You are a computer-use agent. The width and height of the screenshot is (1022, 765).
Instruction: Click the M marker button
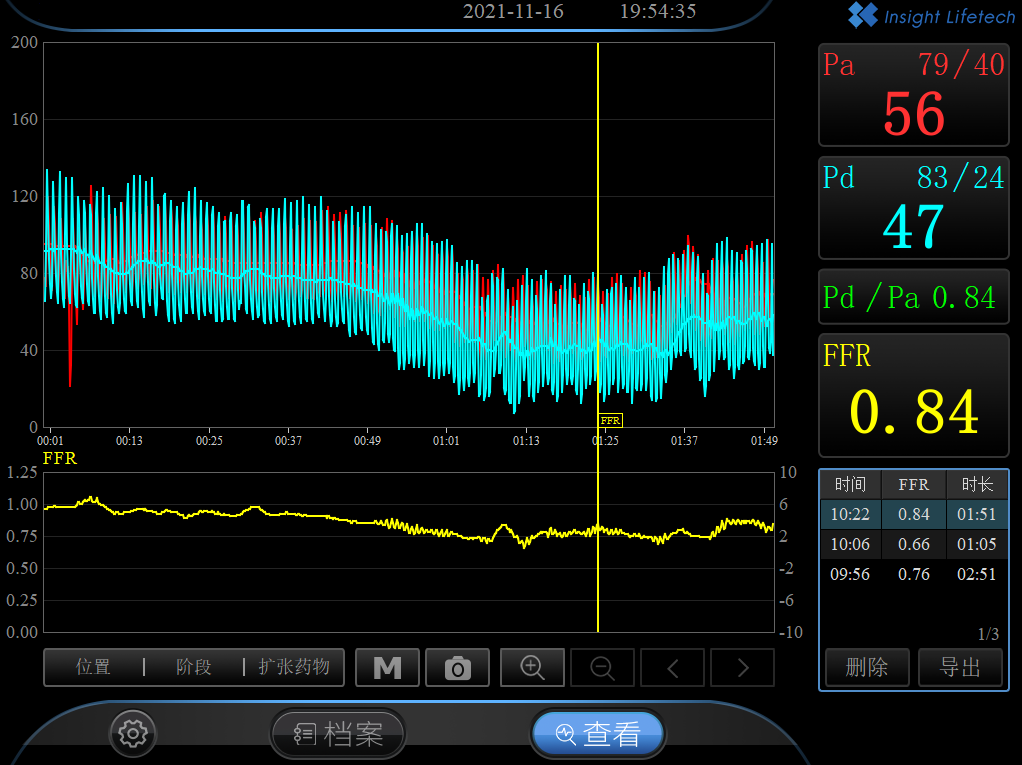[387, 668]
